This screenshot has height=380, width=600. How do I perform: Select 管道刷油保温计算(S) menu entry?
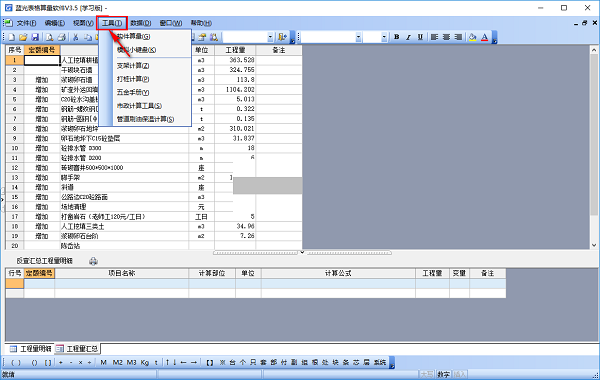[x=145, y=119]
